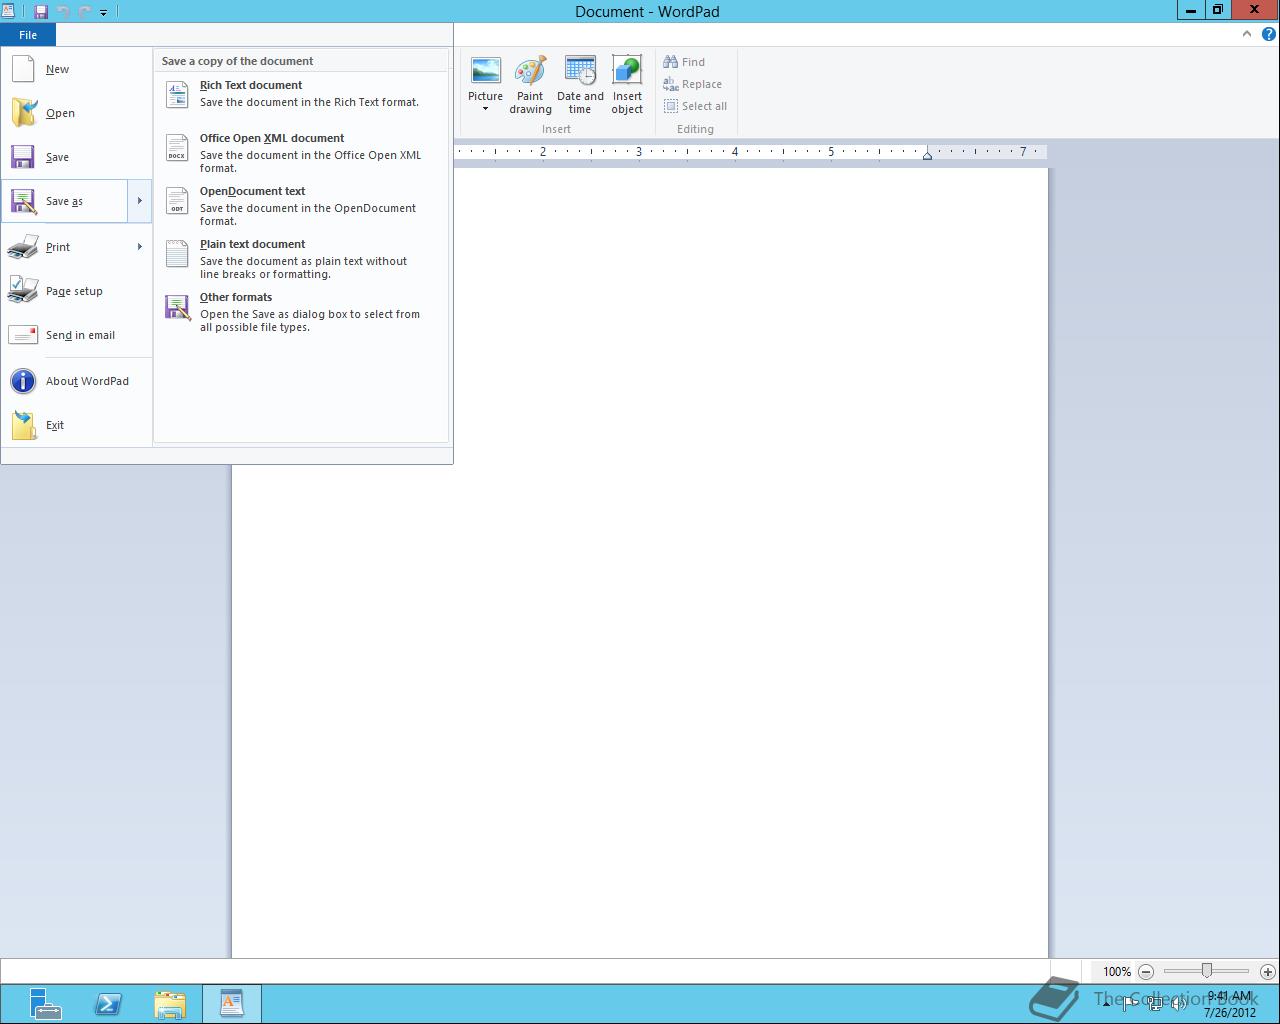
Task: Click the Save floppy disk icon in File menu
Action: (x=23, y=157)
